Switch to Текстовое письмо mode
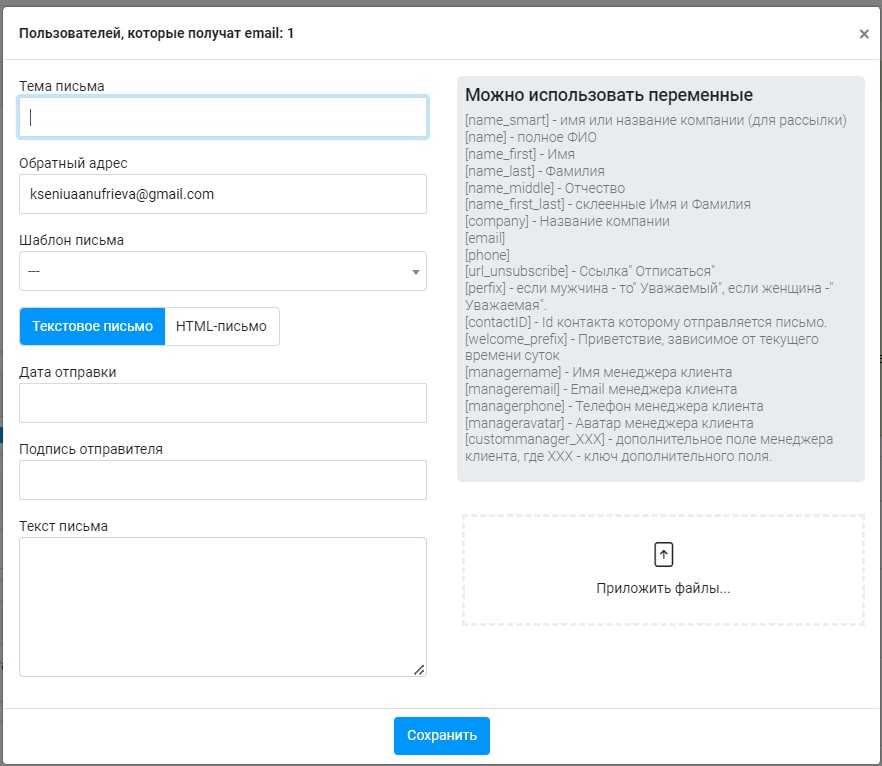This screenshot has height=766, width=882. point(92,326)
